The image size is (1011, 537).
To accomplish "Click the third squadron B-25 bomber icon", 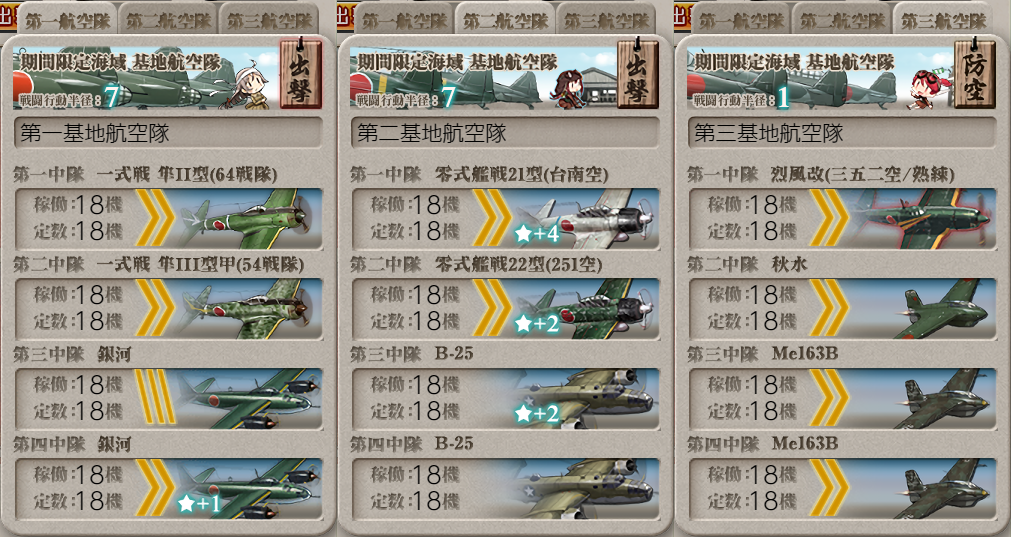I will 585,399.
